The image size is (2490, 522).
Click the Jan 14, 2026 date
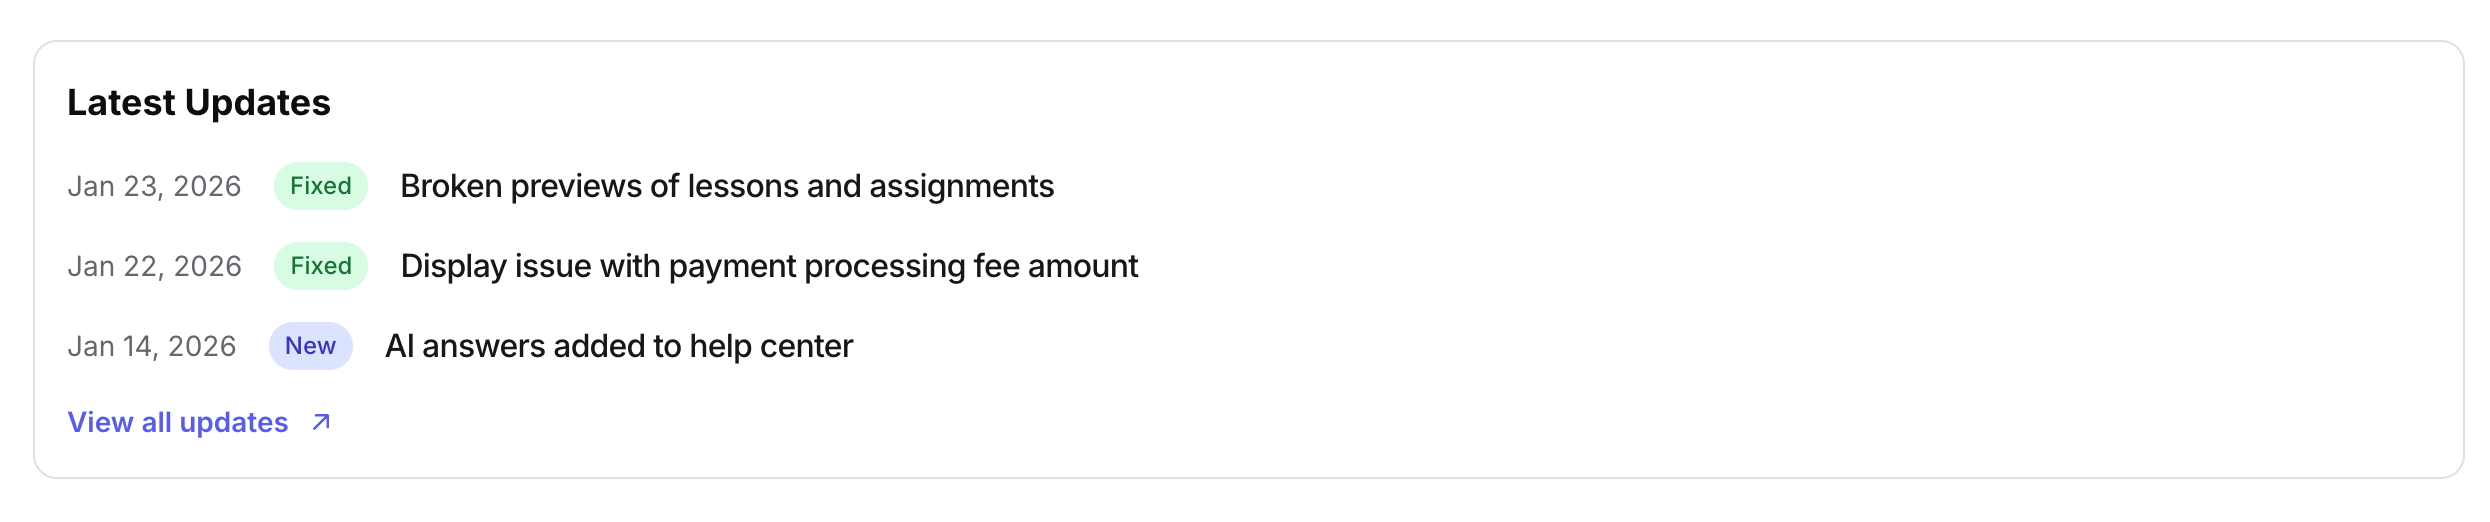[x=152, y=346]
